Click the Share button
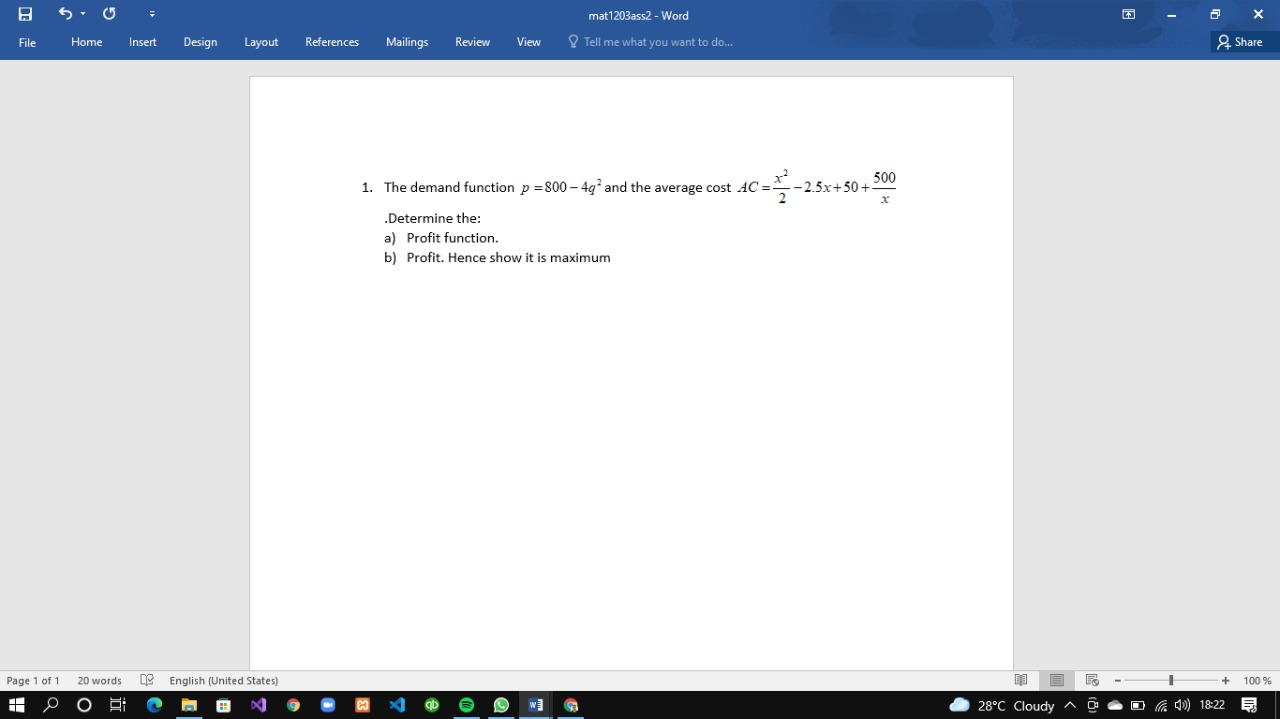This screenshot has width=1280, height=719. tap(1240, 42)
